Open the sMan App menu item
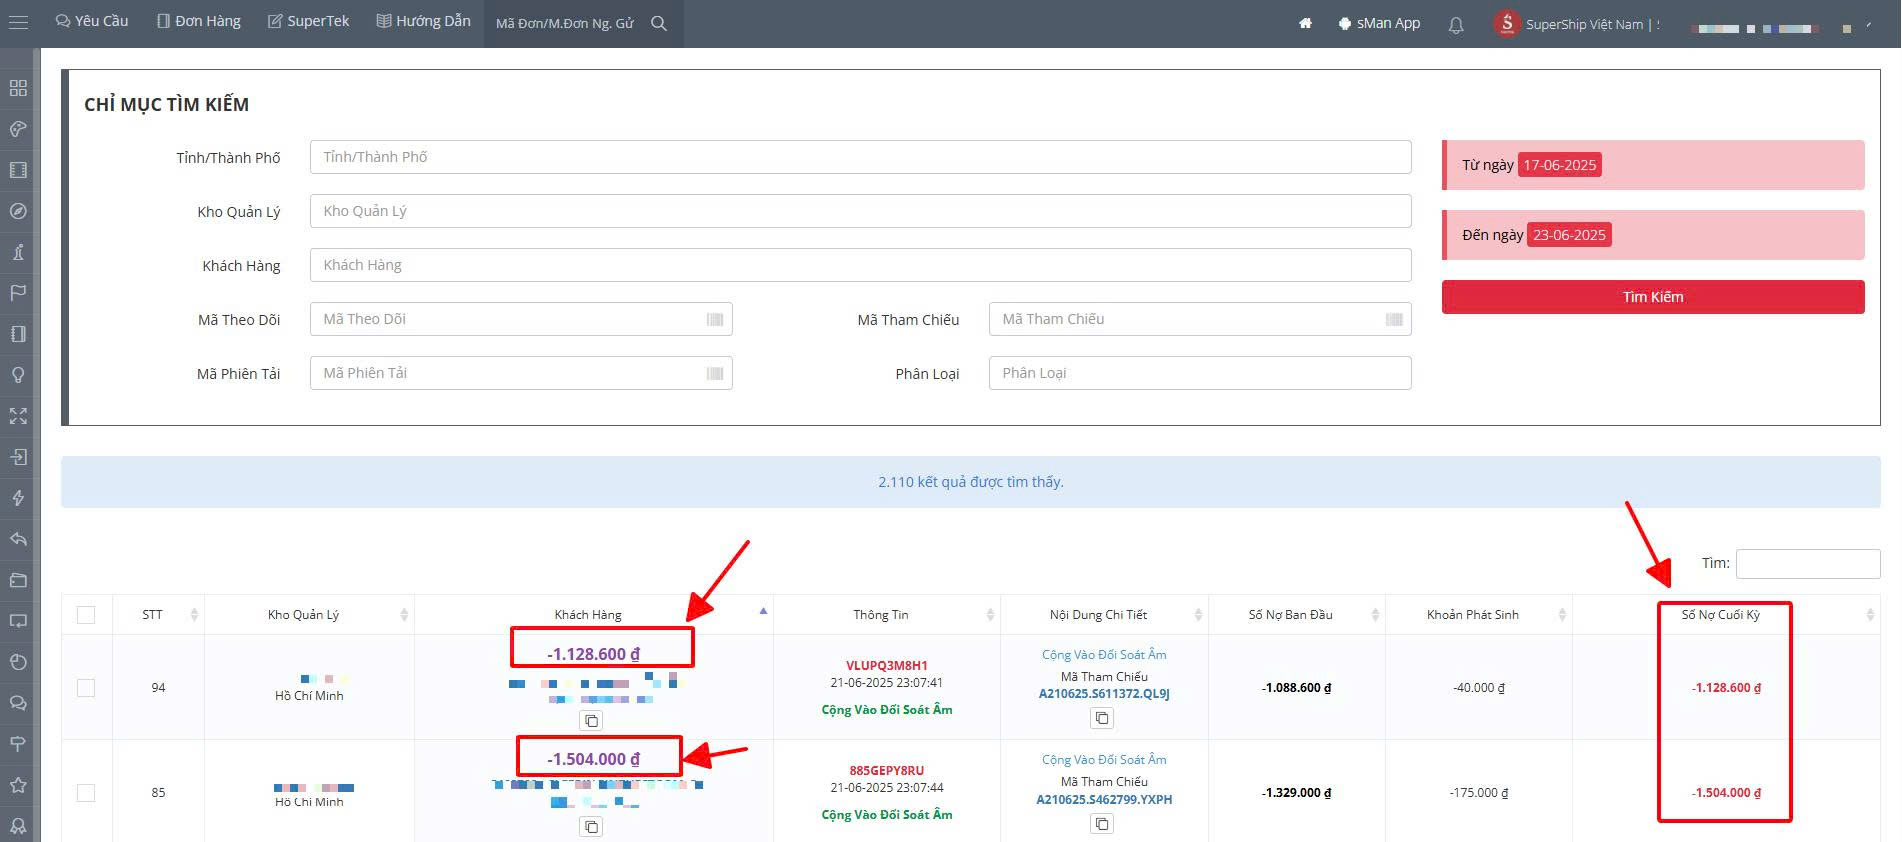This screenshot has width=1902, height=842. (x=1379, y=23)
